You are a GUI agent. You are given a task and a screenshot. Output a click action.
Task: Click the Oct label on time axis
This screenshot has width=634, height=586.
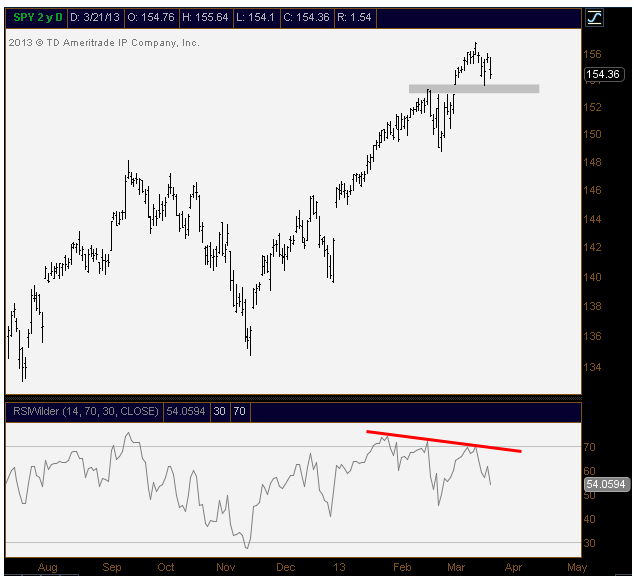(166, 567)
